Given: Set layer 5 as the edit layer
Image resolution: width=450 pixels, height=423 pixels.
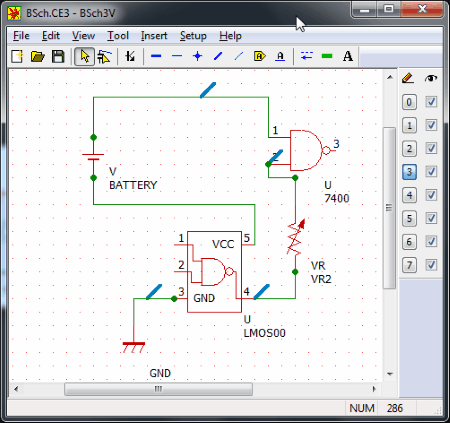Looking at the screenshot, I should pos(409,219).
